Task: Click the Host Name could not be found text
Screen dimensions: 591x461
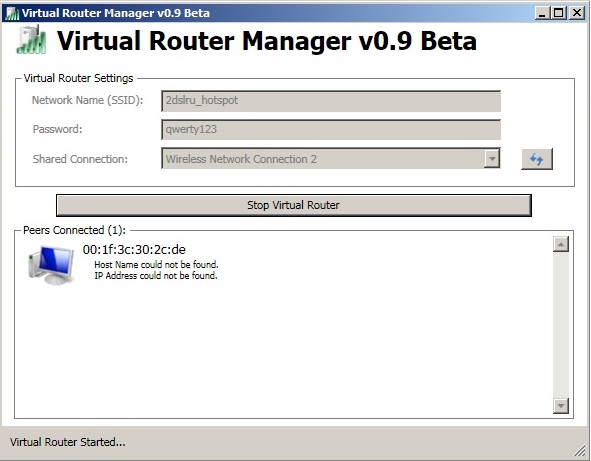Action: point(156,265)
